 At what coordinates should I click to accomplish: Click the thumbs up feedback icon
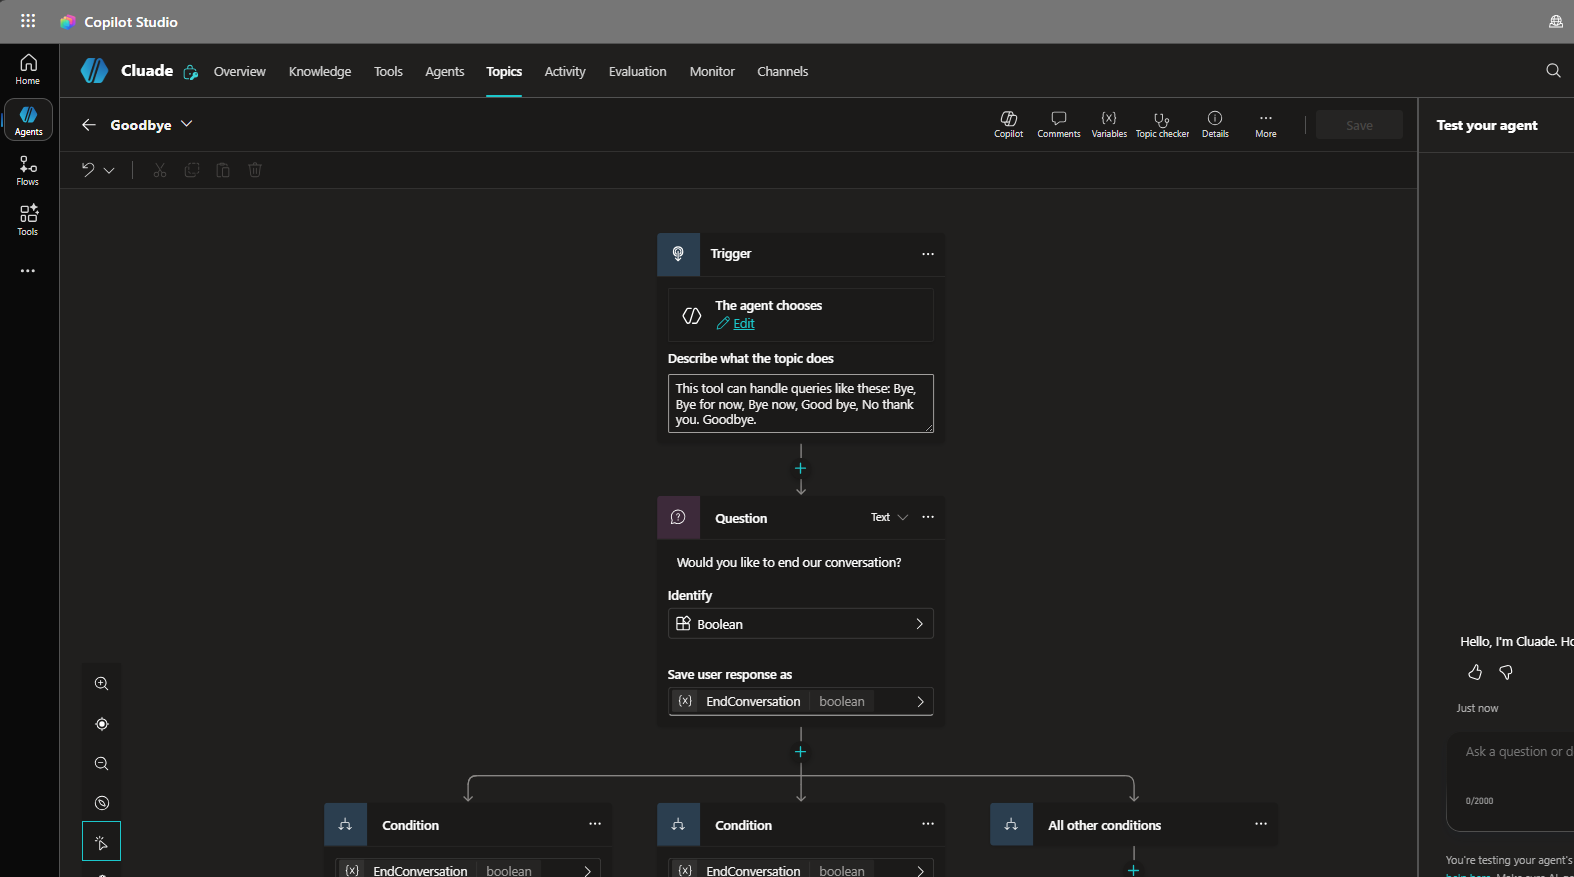(1475, 672)
